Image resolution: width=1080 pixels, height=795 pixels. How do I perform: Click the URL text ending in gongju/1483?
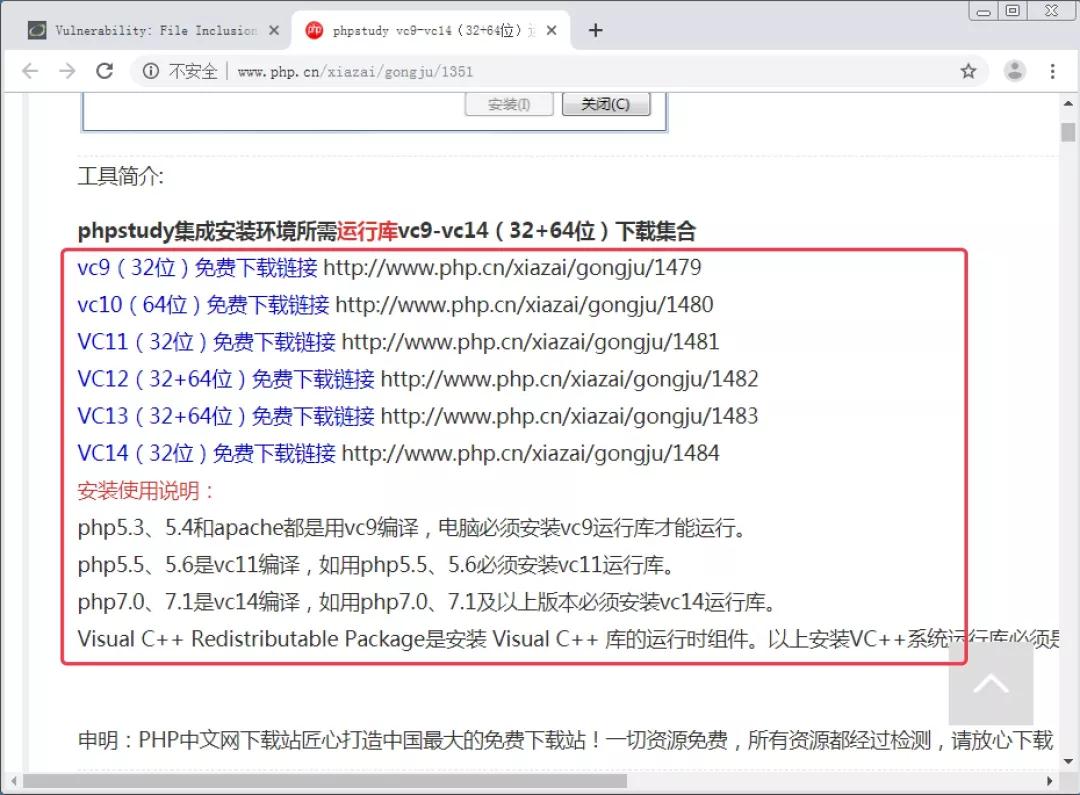(570, 416)
